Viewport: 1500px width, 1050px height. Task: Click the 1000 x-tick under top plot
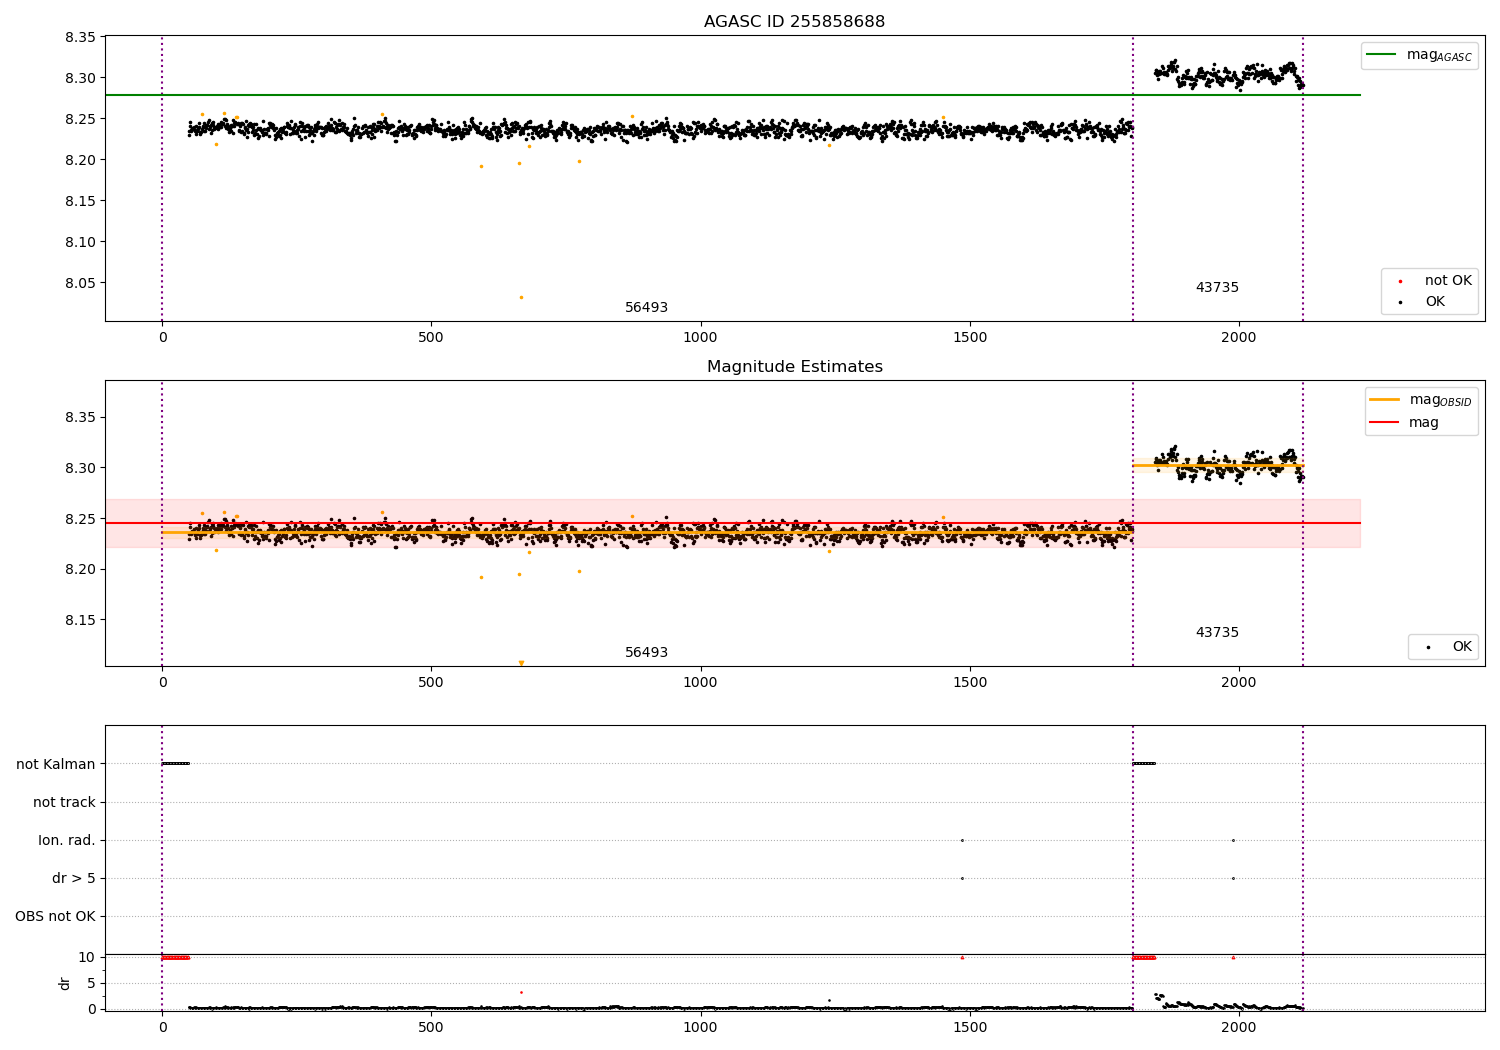point(700,338)
